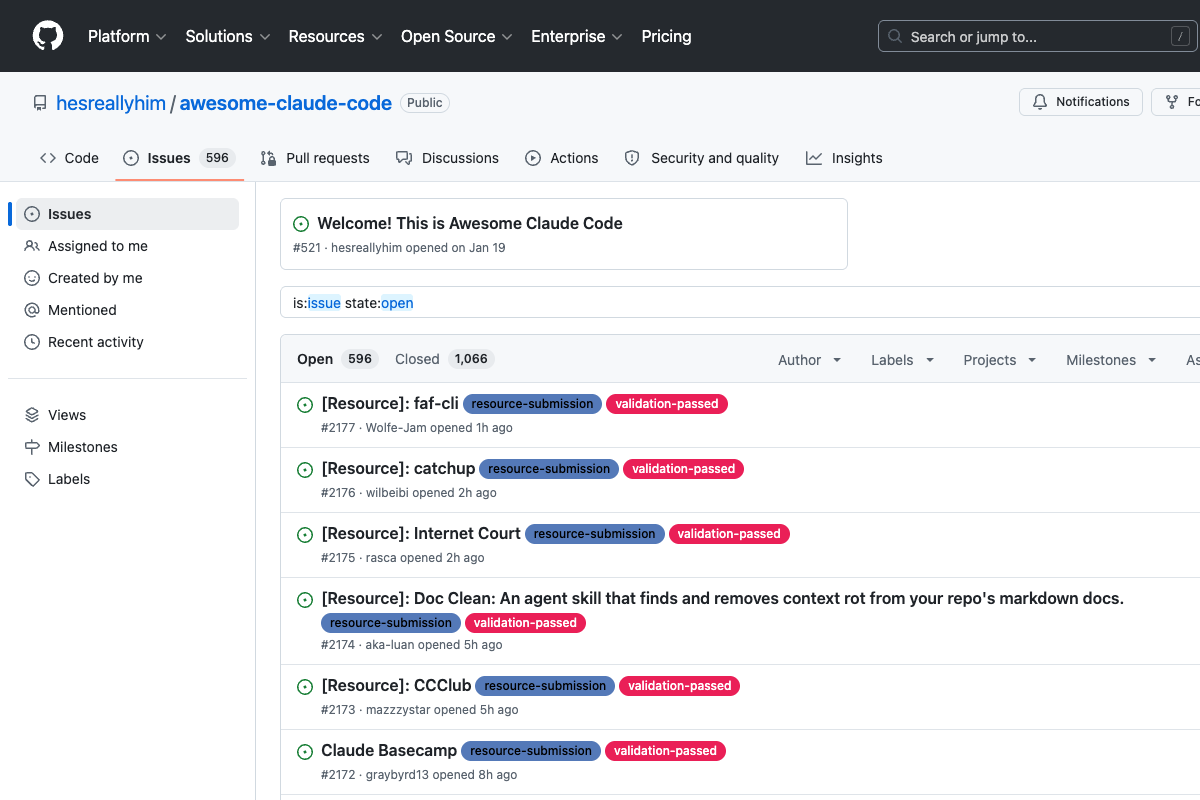
Task: Click the GitHub Octocat logo
Action: pyautogui.click(x=48, y=36)
